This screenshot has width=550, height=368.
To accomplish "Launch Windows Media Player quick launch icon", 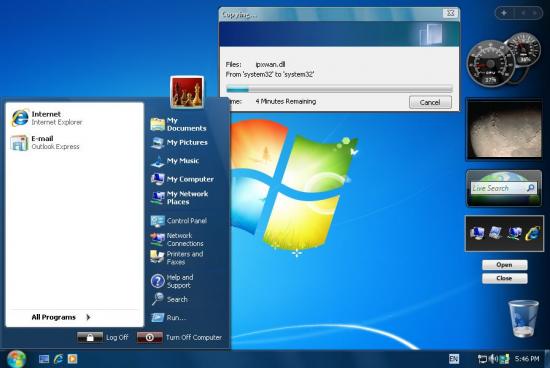I will coord(72,359).
